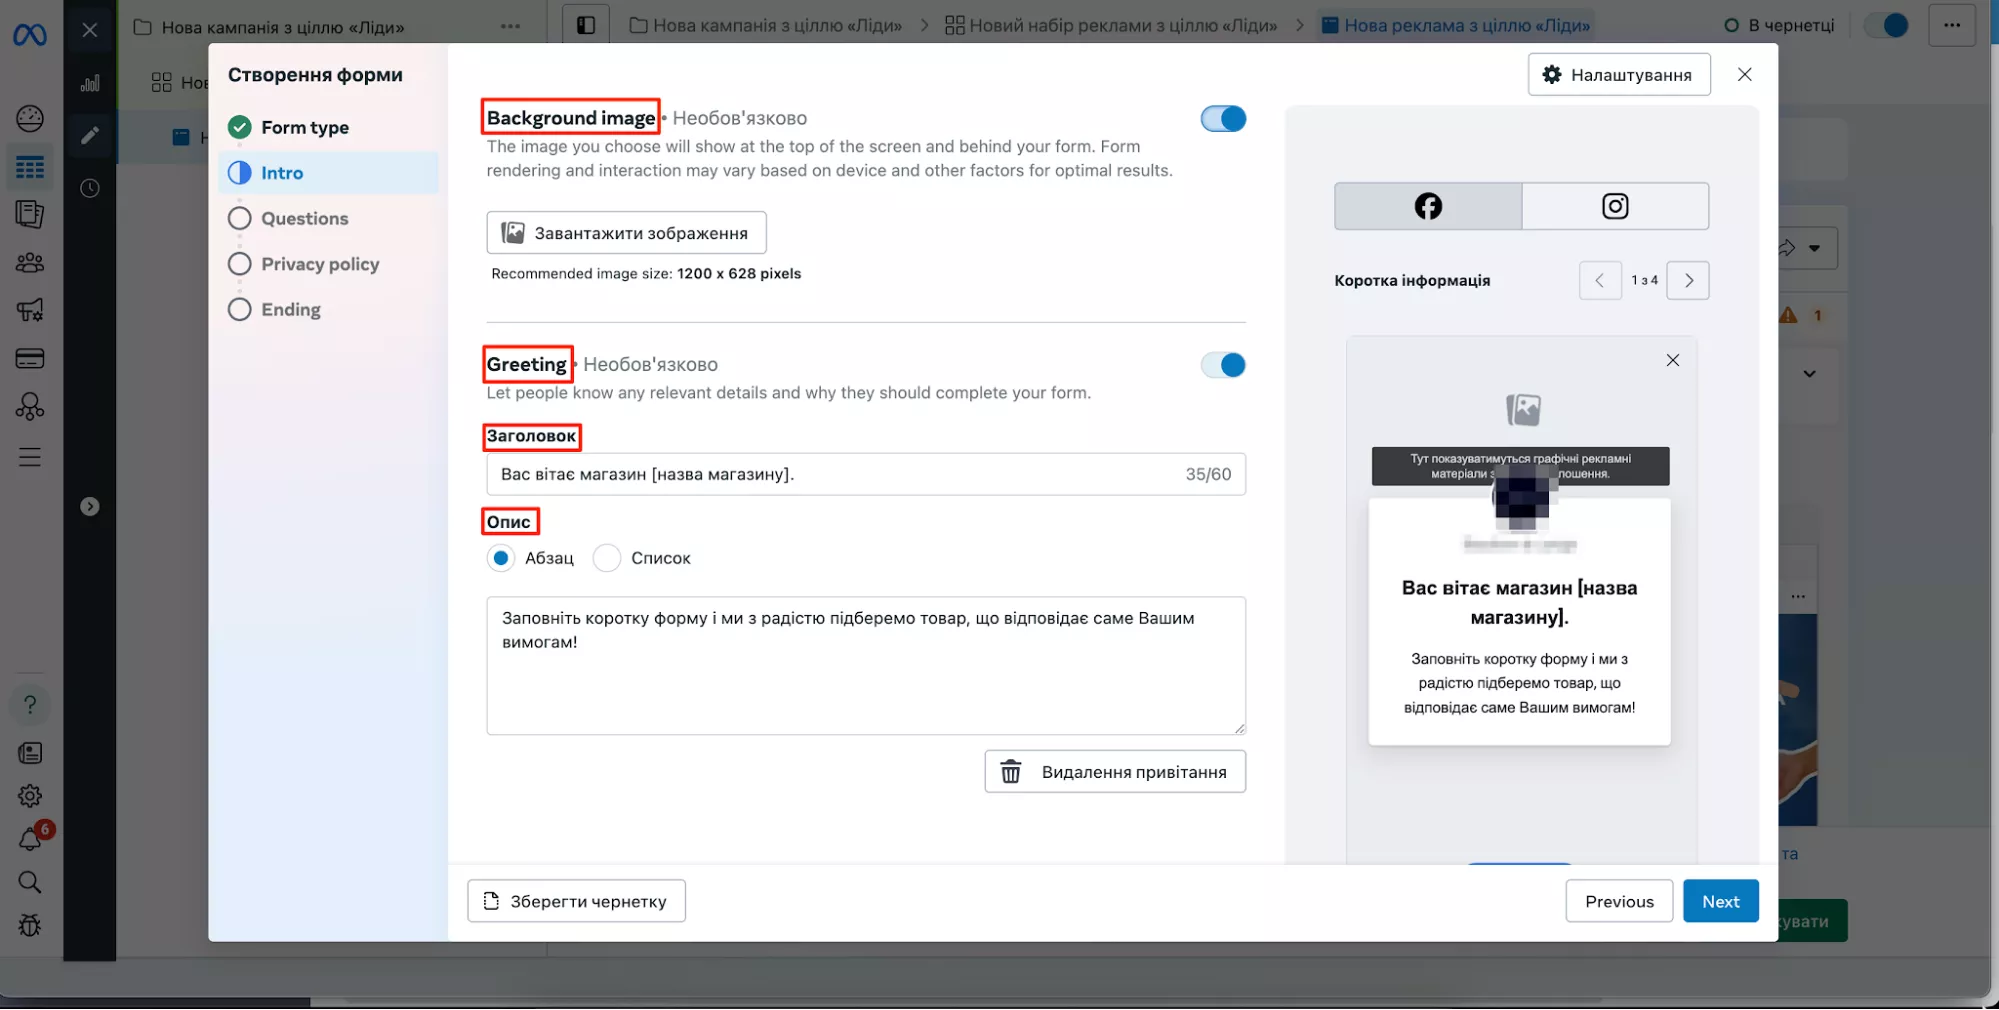
Task: Click the Next button
Action: pos(1720,901)
